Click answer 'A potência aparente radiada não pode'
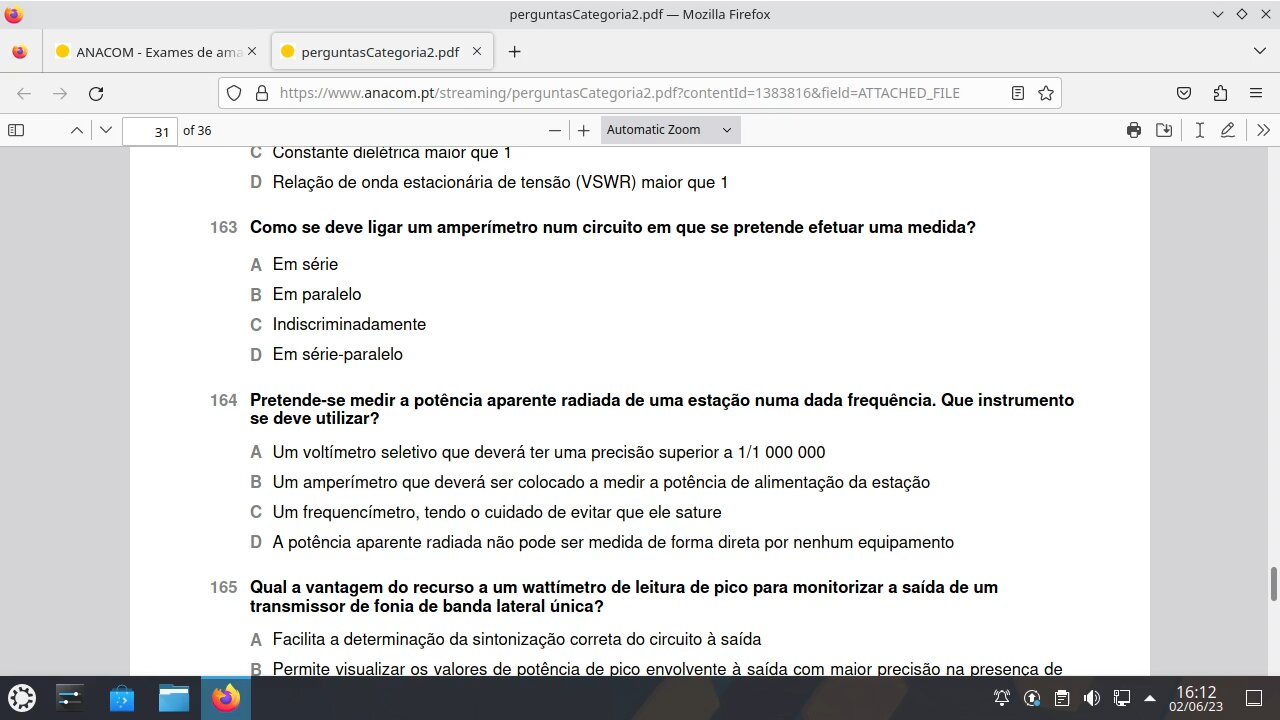1280x720 pixels. click(x=613, y=543)
